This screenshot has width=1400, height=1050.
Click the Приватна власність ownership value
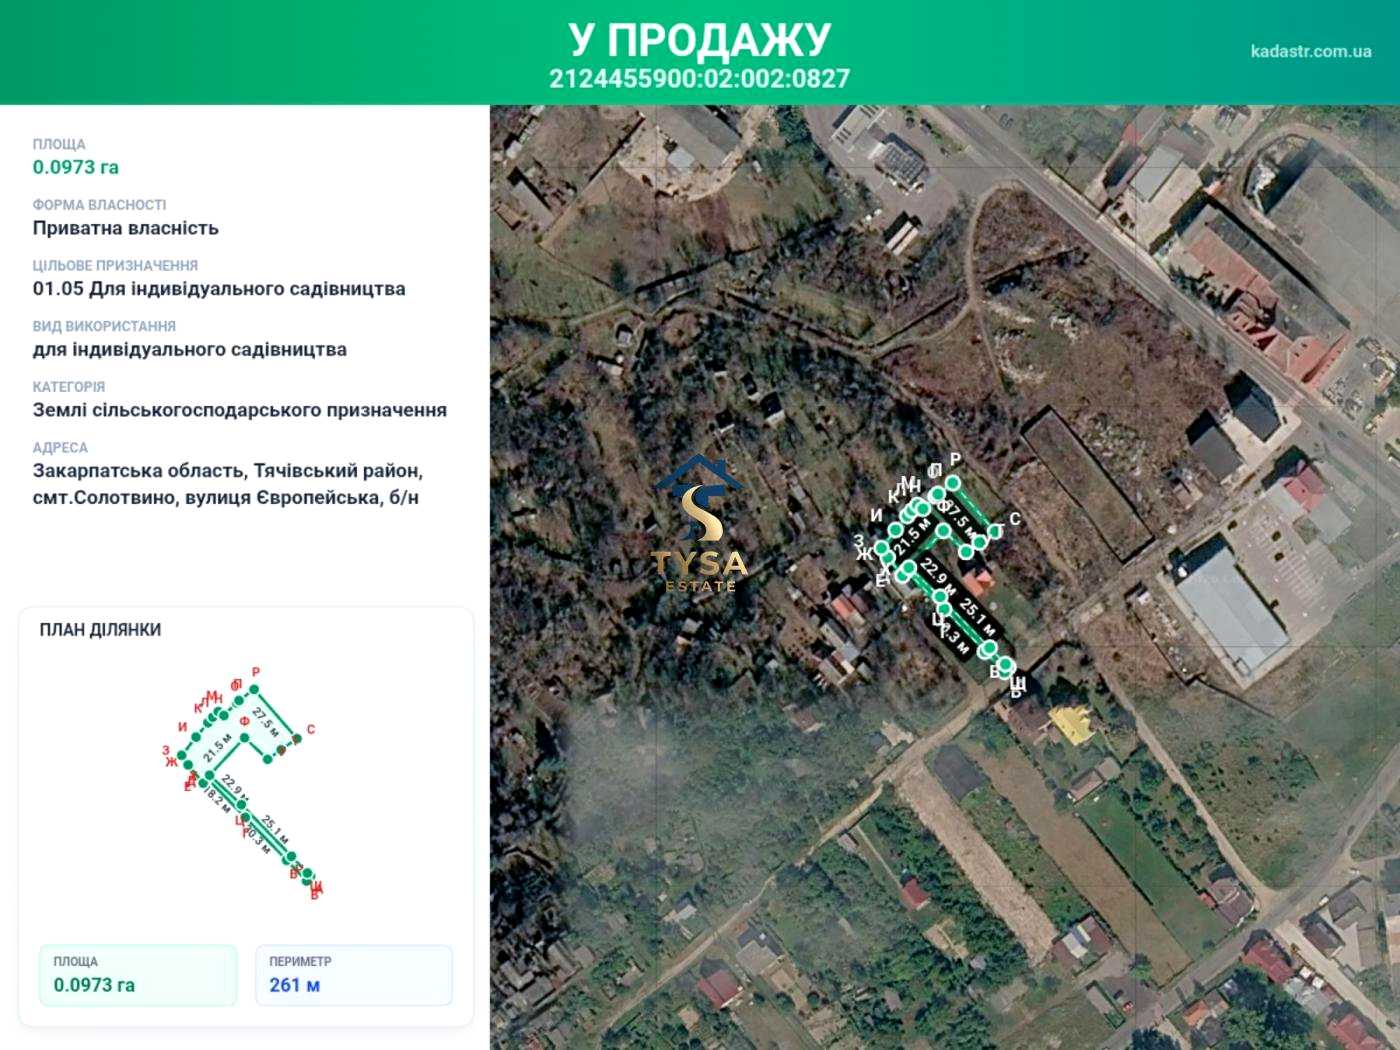126,228
